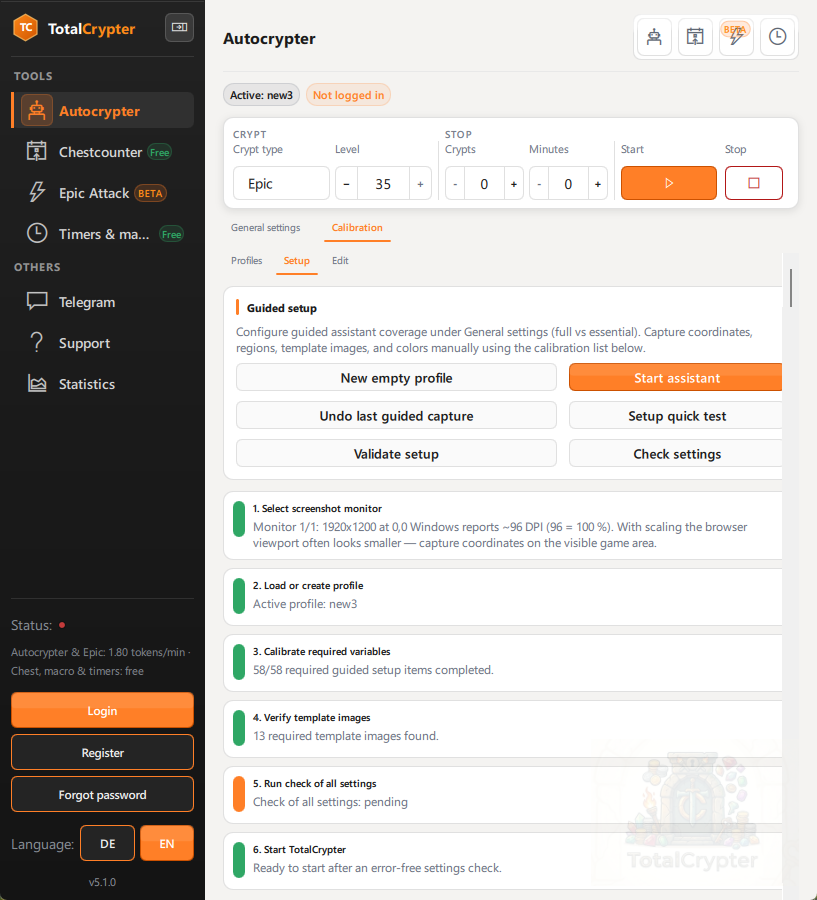This screenshot has height=900, width=817.
Task: Click top-right Chestcounter shortcut icon
Action: point(695,37)
